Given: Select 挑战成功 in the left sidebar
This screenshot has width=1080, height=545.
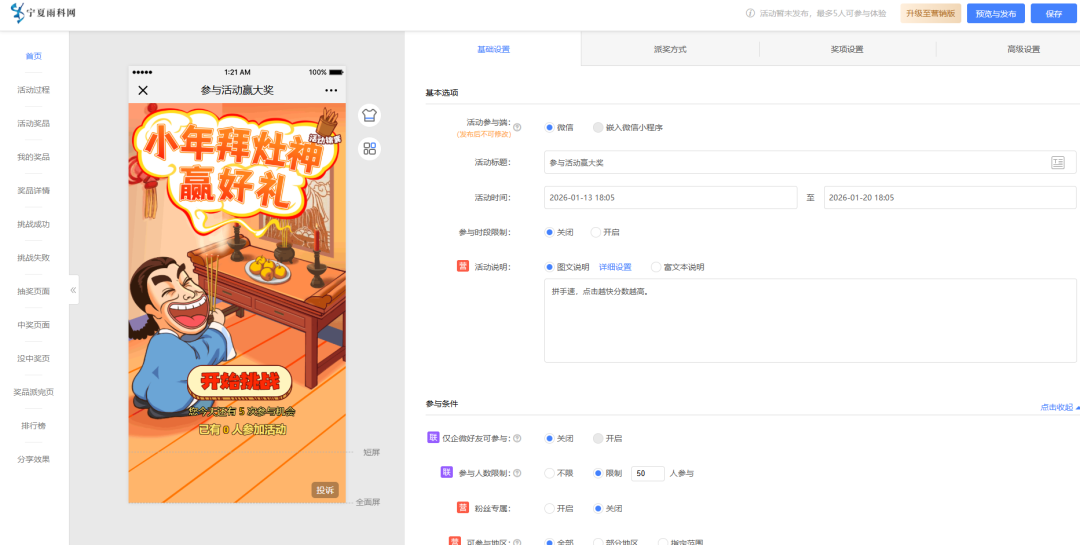Looking at the screenshot, I should pos(34,224).
